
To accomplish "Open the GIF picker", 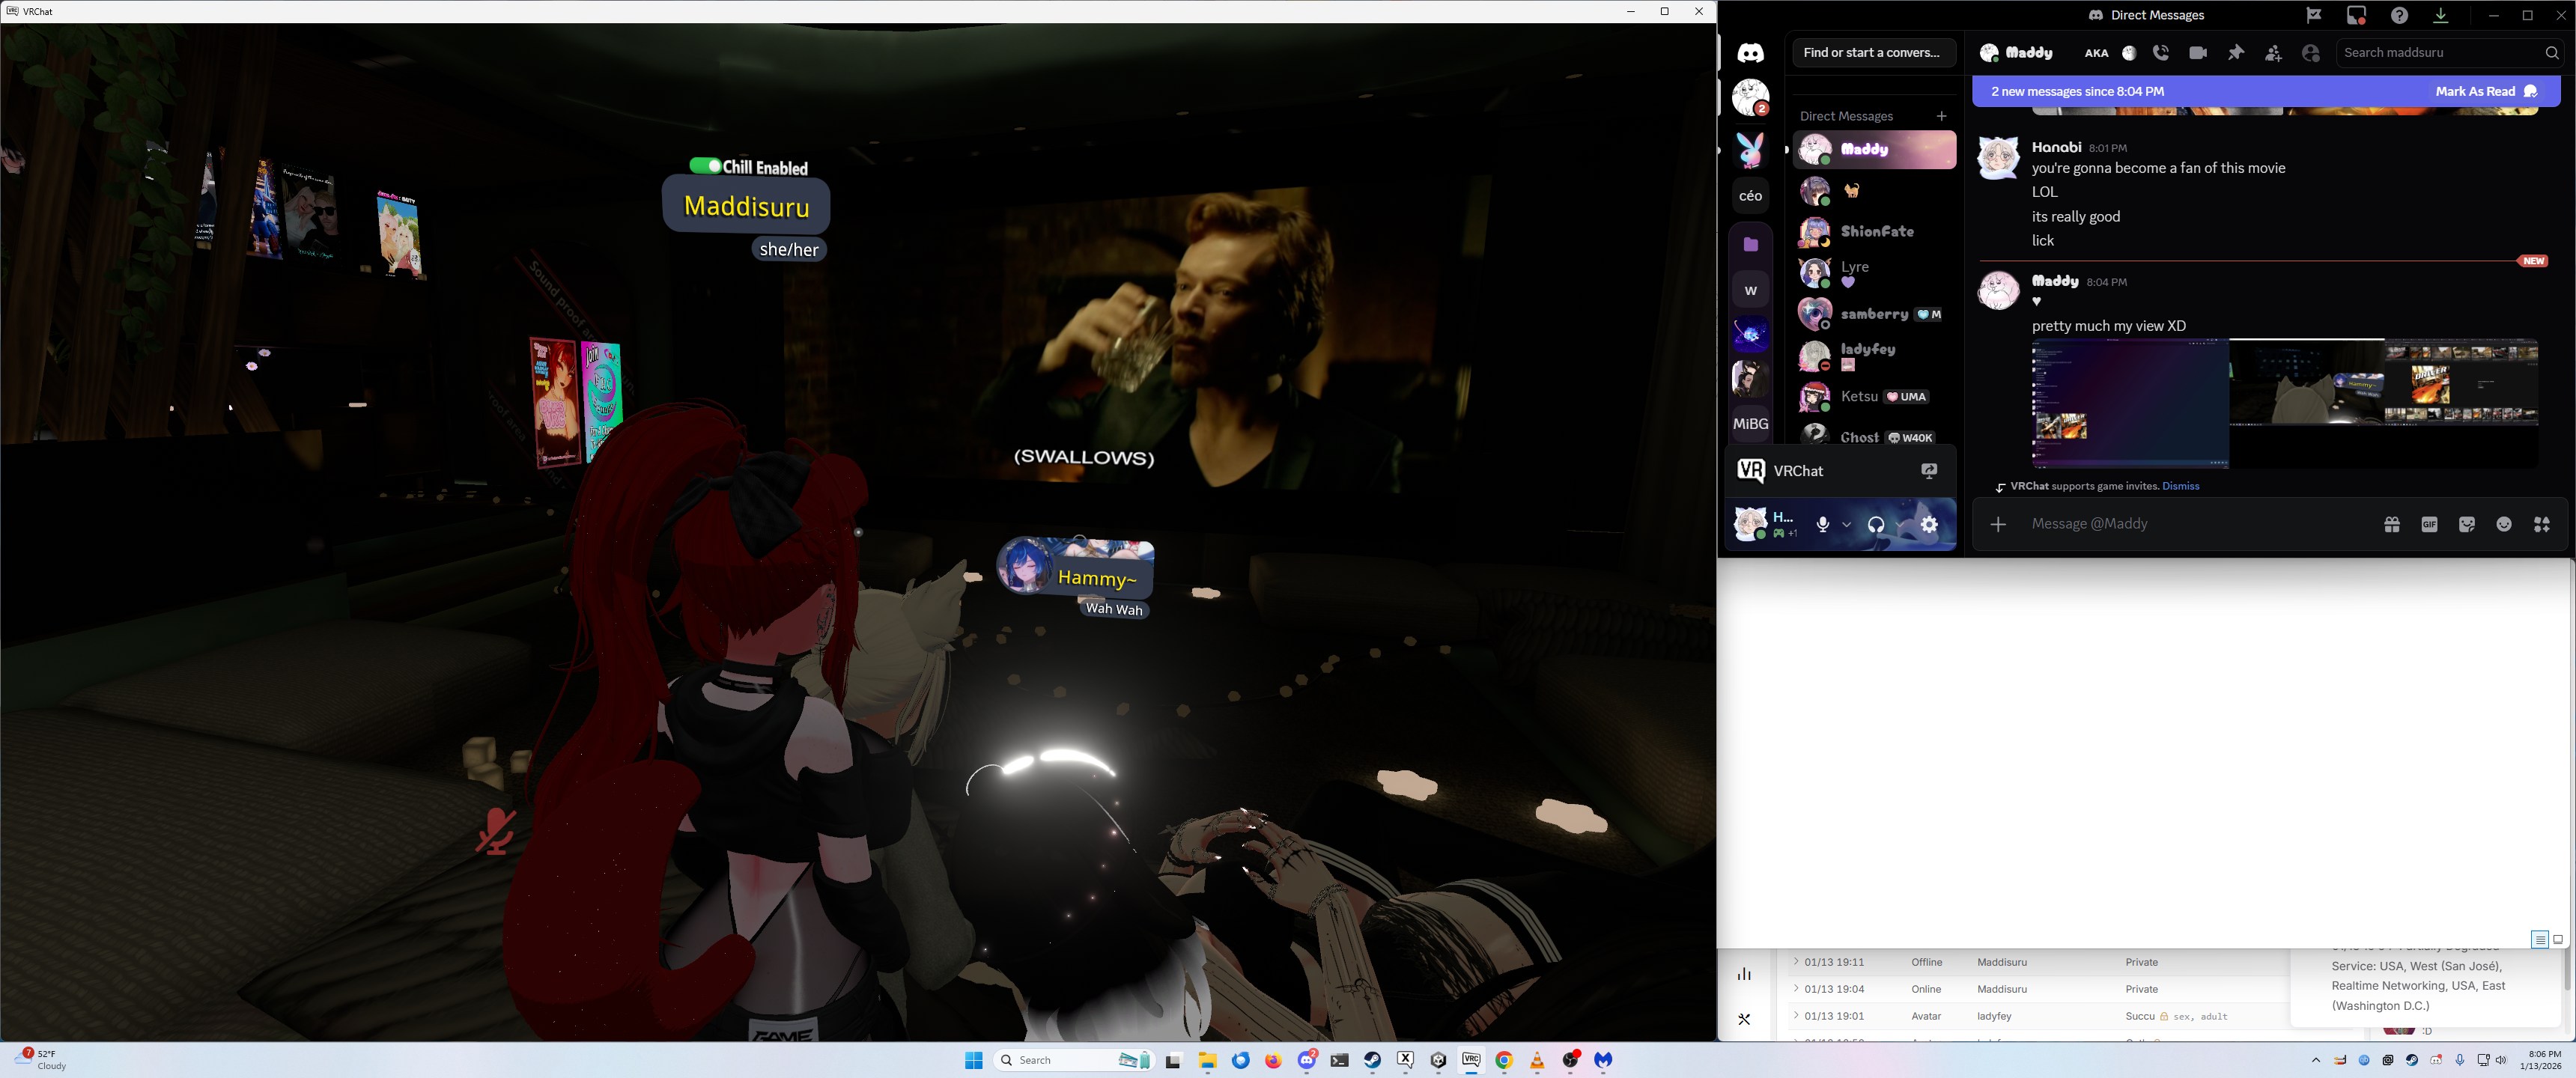I will [2429, 524].
